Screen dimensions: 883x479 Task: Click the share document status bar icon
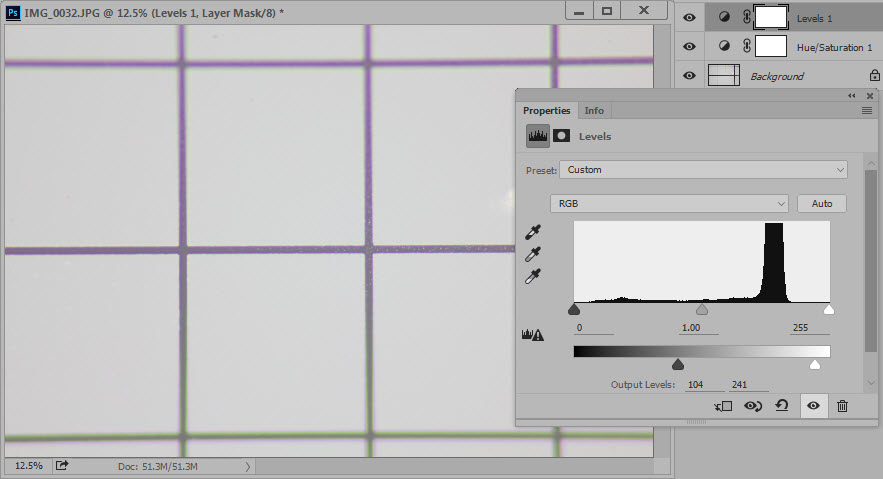click(62, 465)
